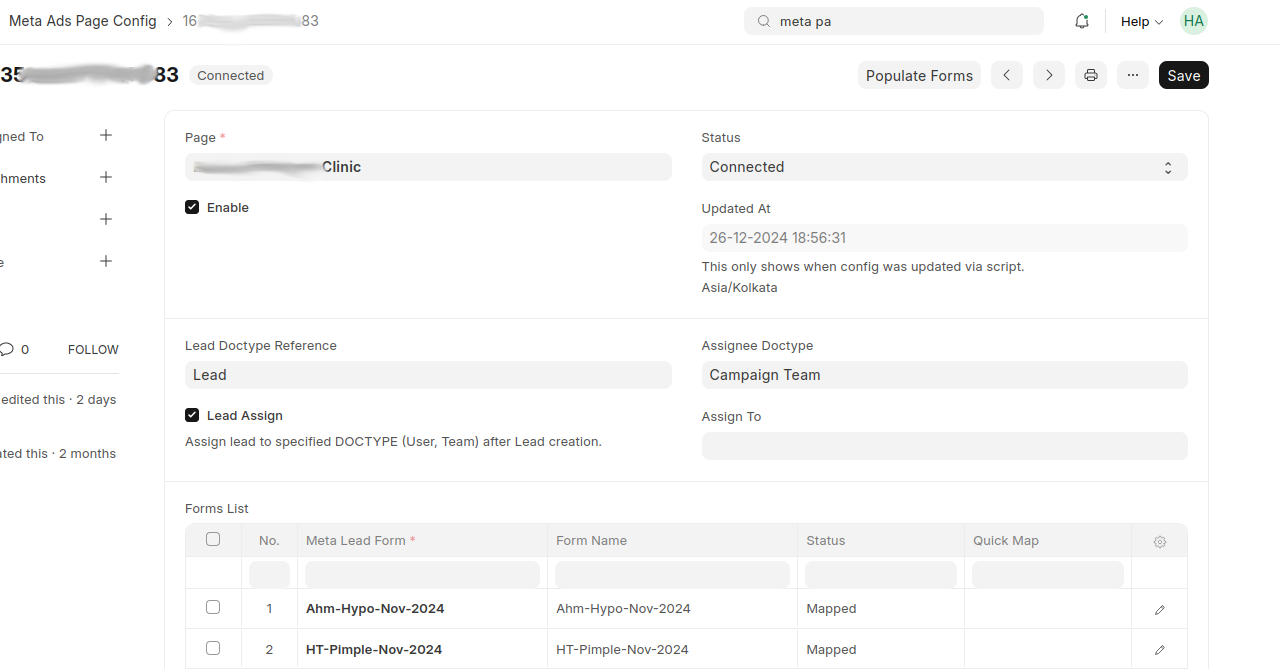Check row 1 Ahm-Hypo-Nov-2024 checkbox

(x=213, y=607)
